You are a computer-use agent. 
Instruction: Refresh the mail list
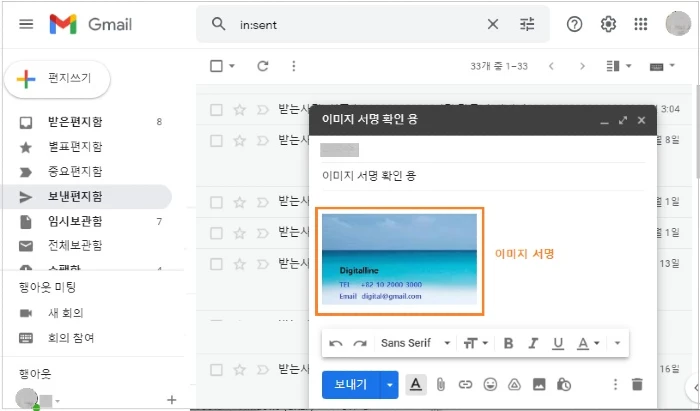(262, 66)
